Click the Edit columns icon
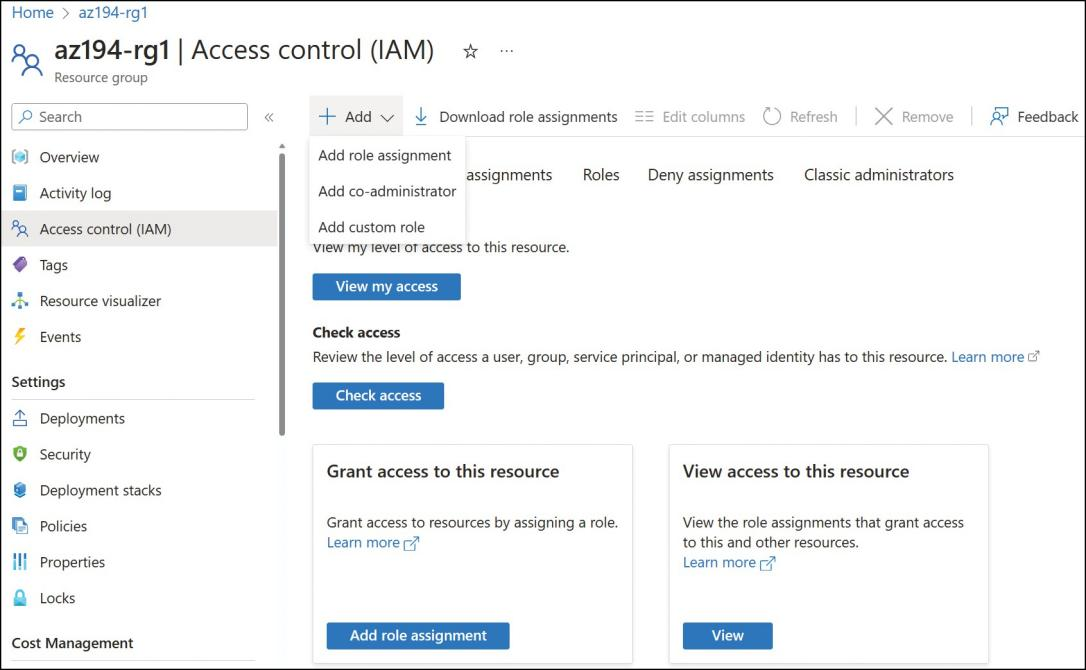The height and width of the screenshot is (670, 1086). tap(644, 117)
